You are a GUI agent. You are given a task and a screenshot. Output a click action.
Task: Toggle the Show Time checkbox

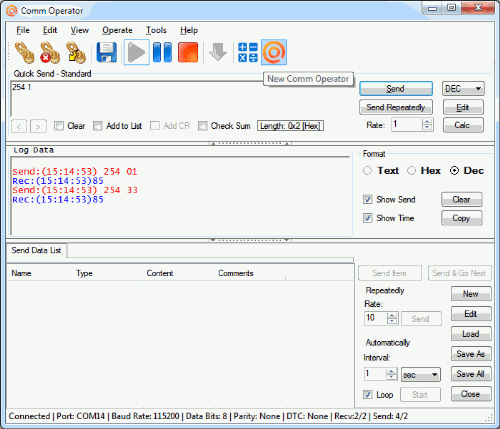point(367,218)
